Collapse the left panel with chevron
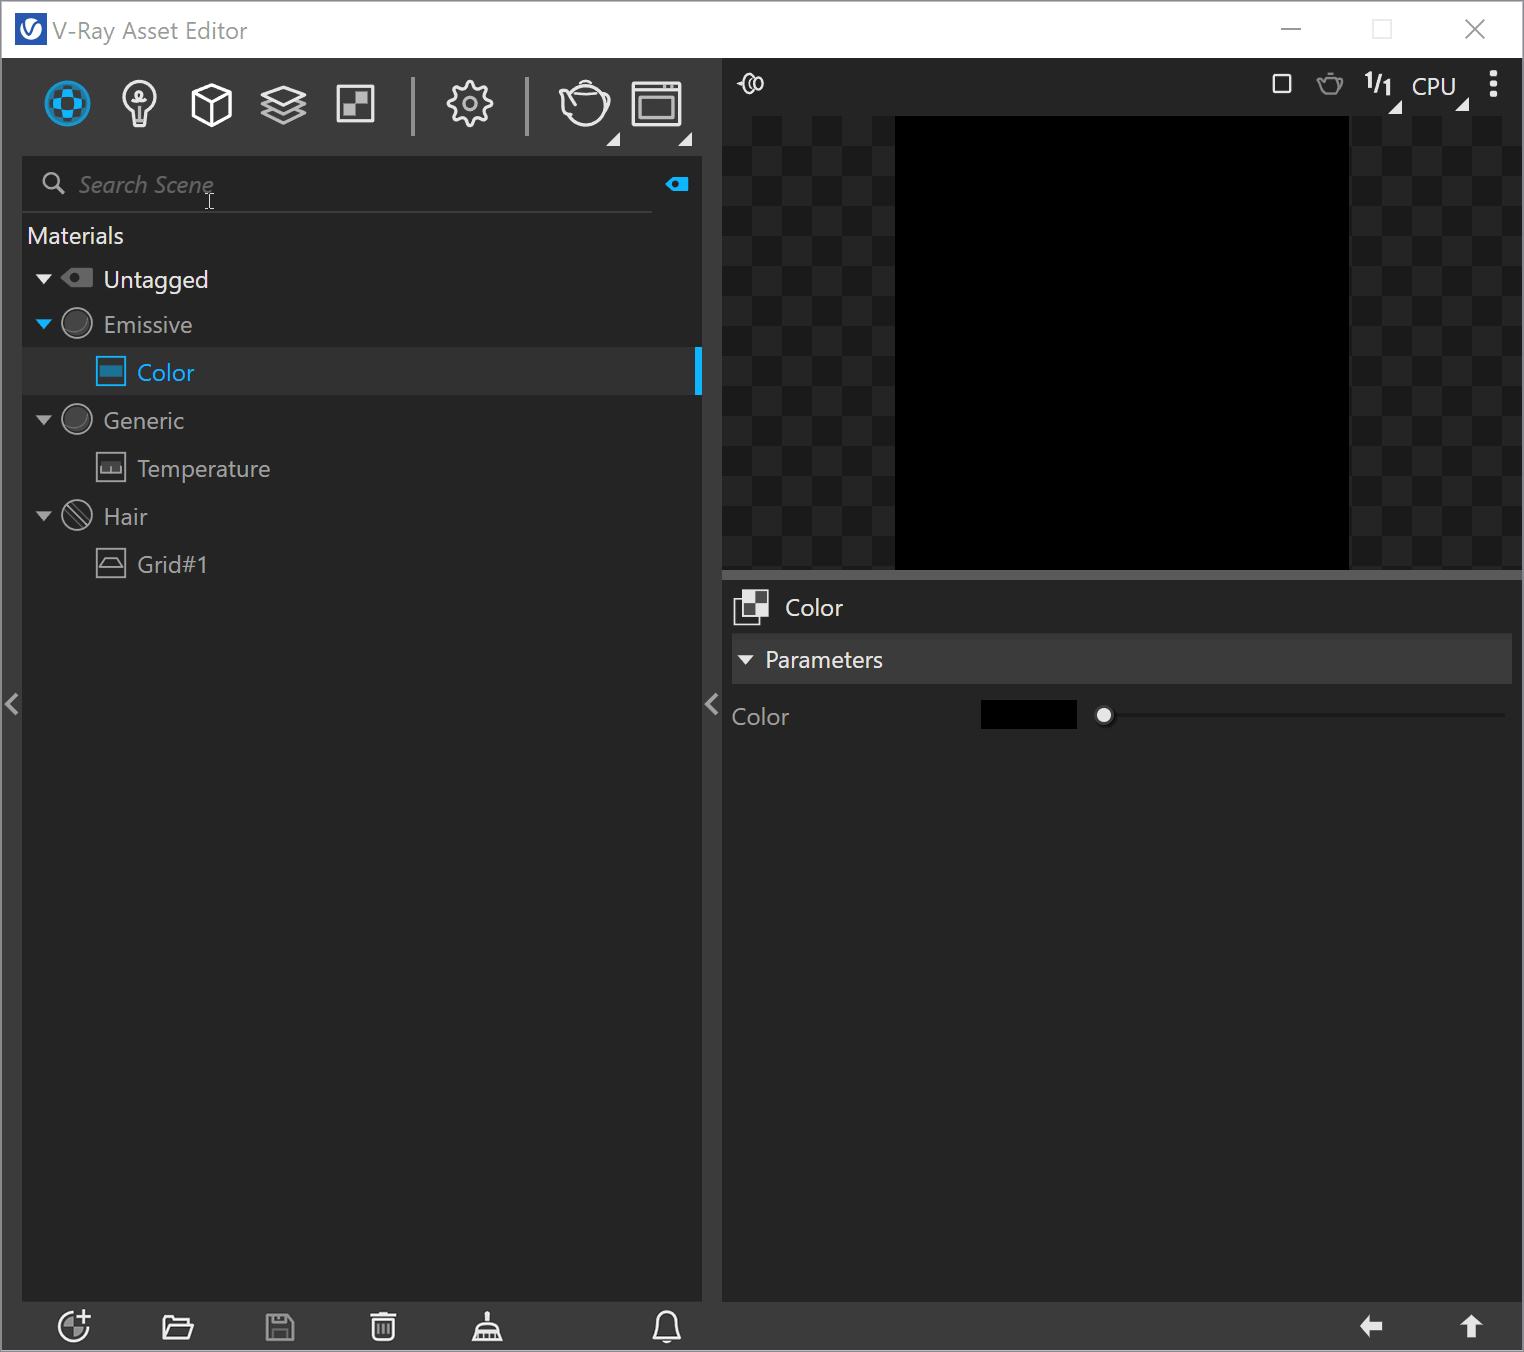This screenshot has height=1352, width=1524. pyautogui.click(x=12, y=704)
